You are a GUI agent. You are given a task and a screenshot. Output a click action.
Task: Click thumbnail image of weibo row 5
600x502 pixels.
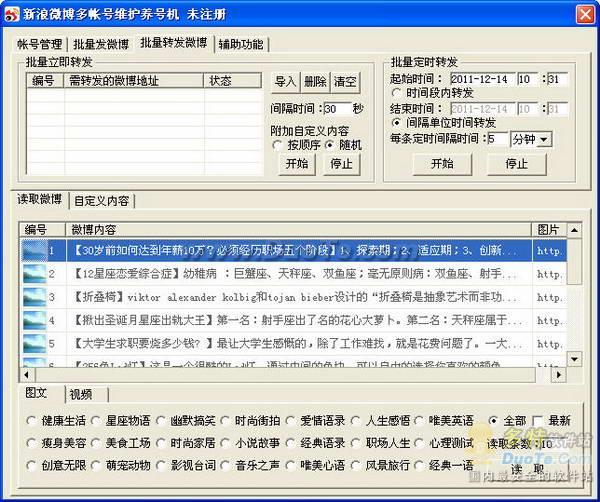pos(34,344)
